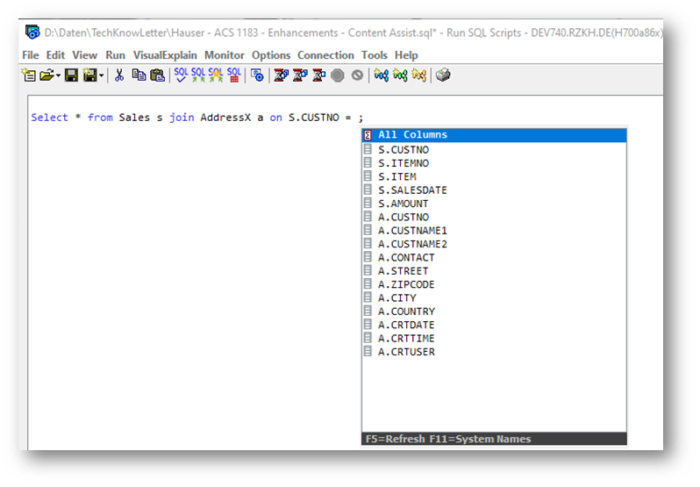The height and width of the screenshot is (487, 700).
Task: Run all statements (first hourglass icon)
Action: [x=281, y=75]
